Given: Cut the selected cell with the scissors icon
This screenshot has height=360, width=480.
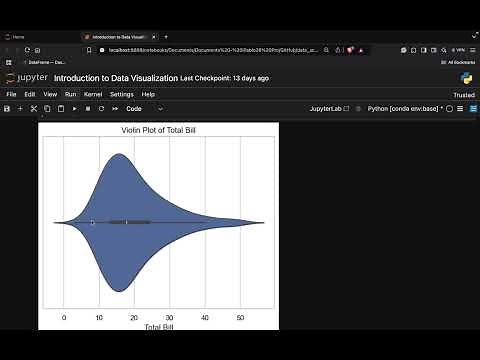Looking at the screenshot, I should [x=34, y=109].
